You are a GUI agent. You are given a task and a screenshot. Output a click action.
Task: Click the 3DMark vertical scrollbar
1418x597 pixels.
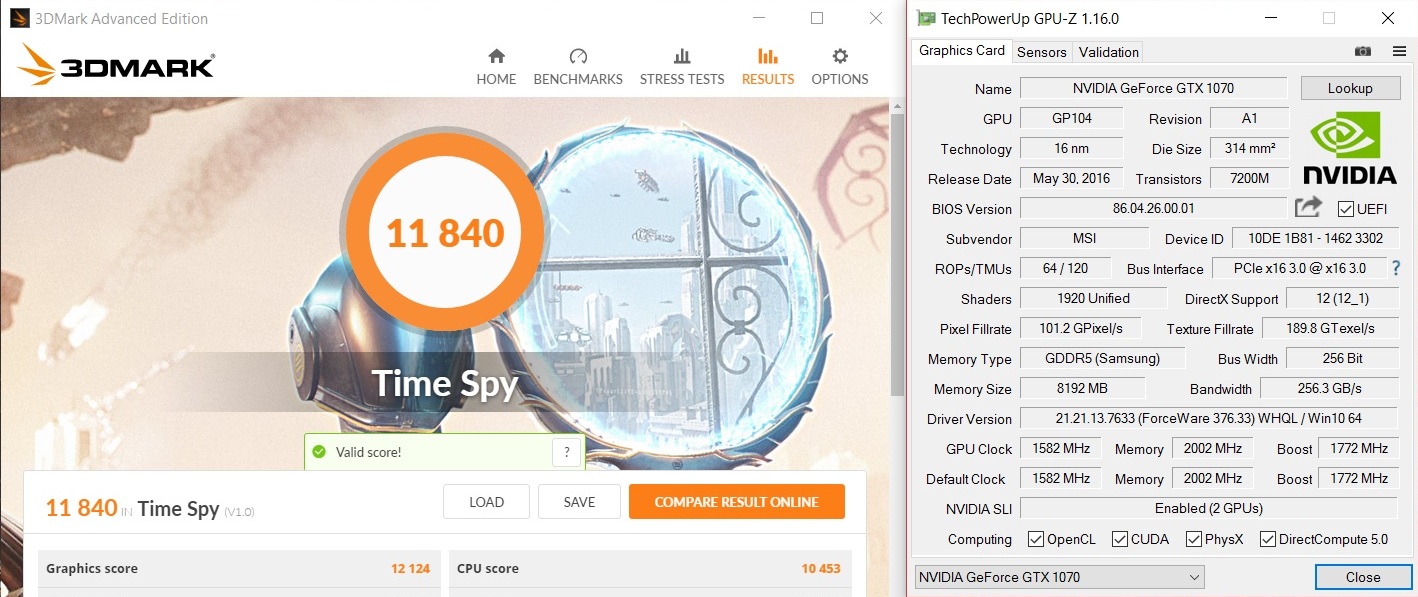coord(896,255)
